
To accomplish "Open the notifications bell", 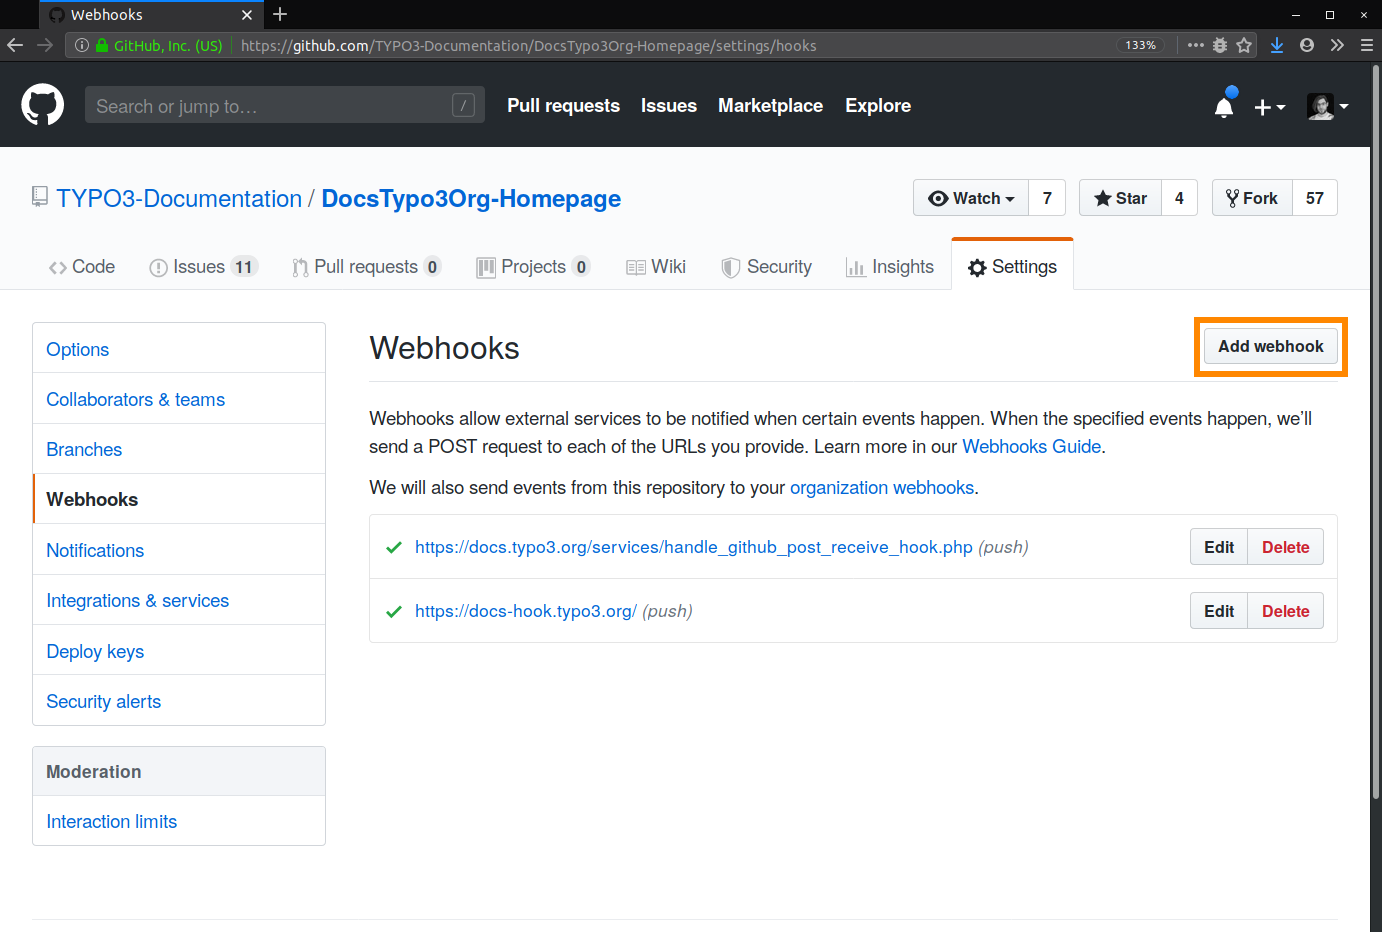I will pyautogui.click(x=1224, y=106).
